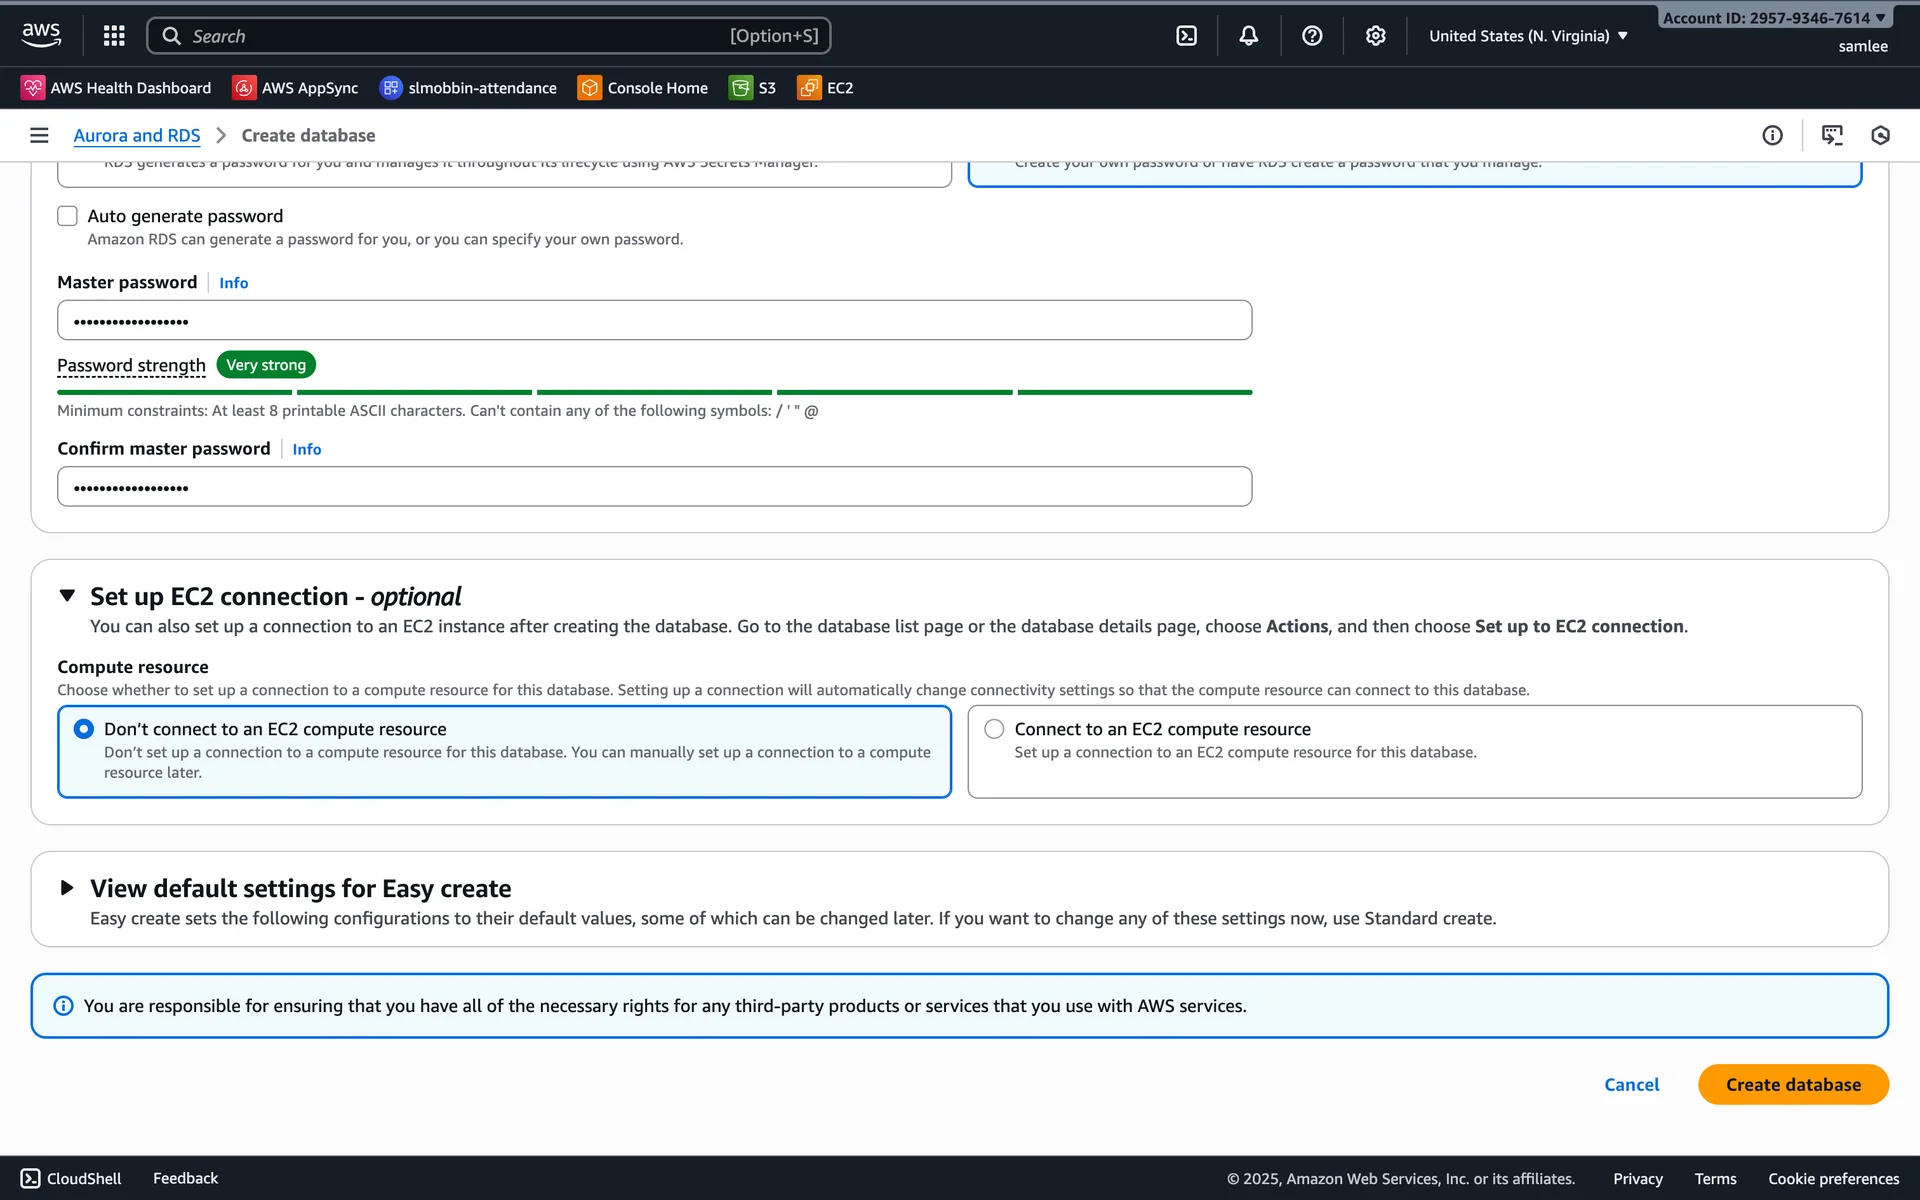Click the Confirm master password field
1920x1200 pixels.
tap(654, 487)
